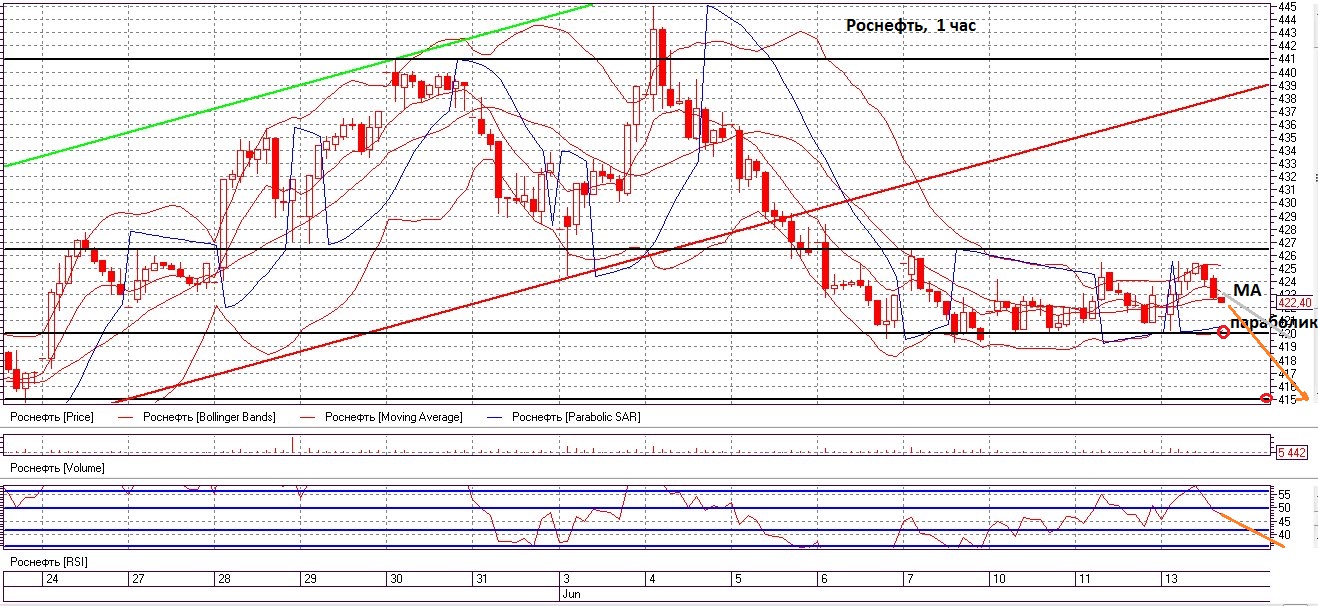Click price axis label 429
Viewport: 1318px width, 606px height.
point(1287,216)
